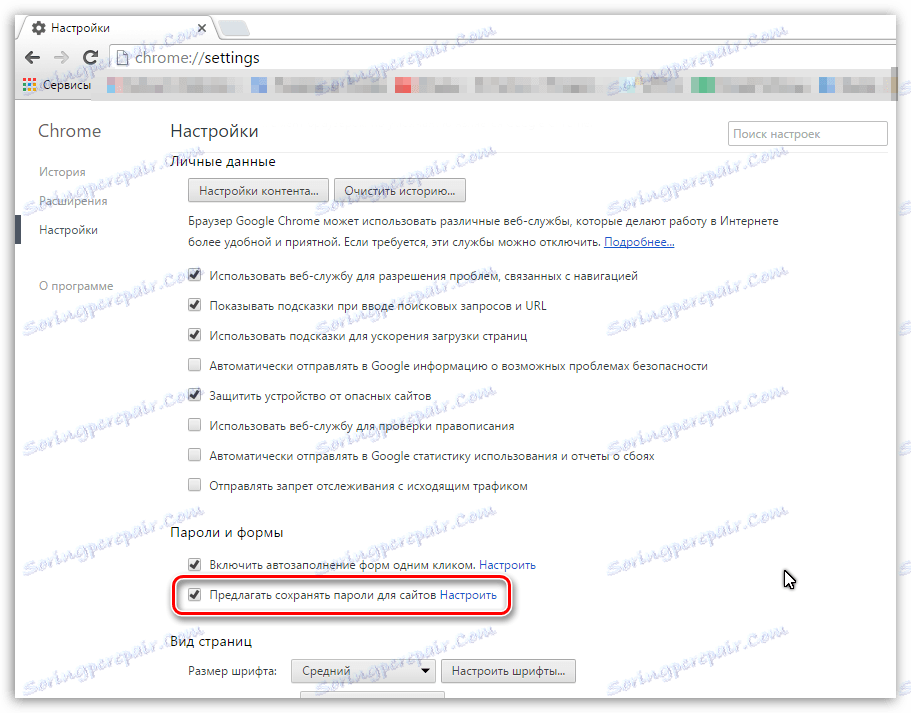
Task: Open О программе in the sidebar
Action: (x=76, y=286)
